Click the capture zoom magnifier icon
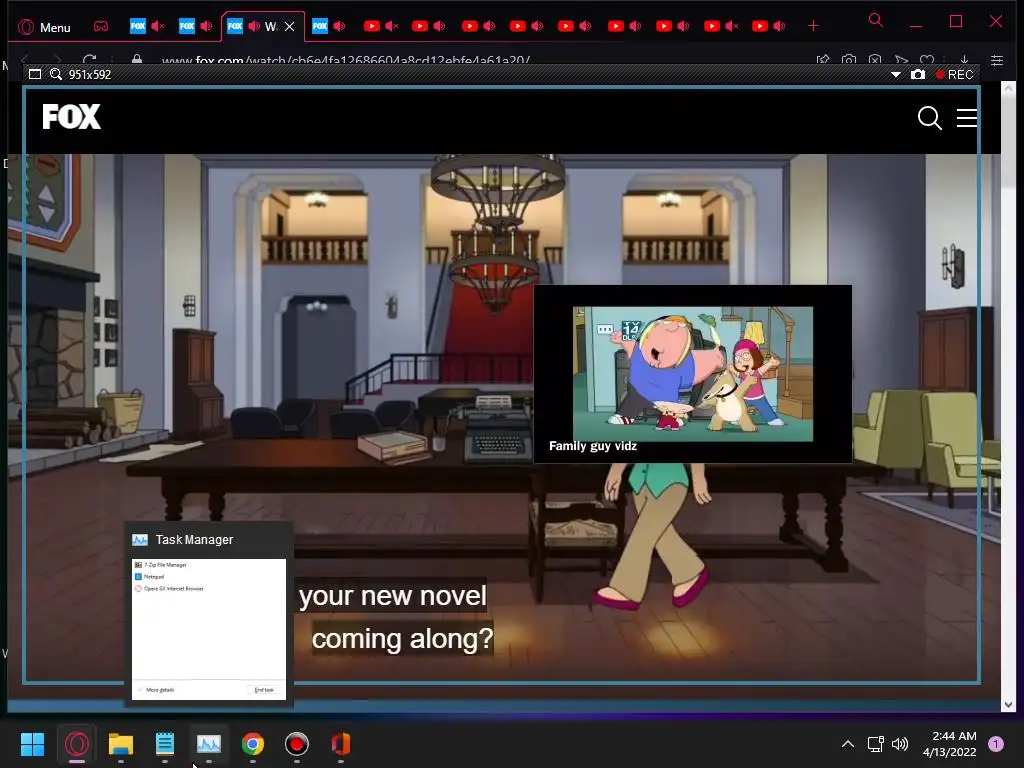The image size is (1024, 768). [x=56, y=74]
